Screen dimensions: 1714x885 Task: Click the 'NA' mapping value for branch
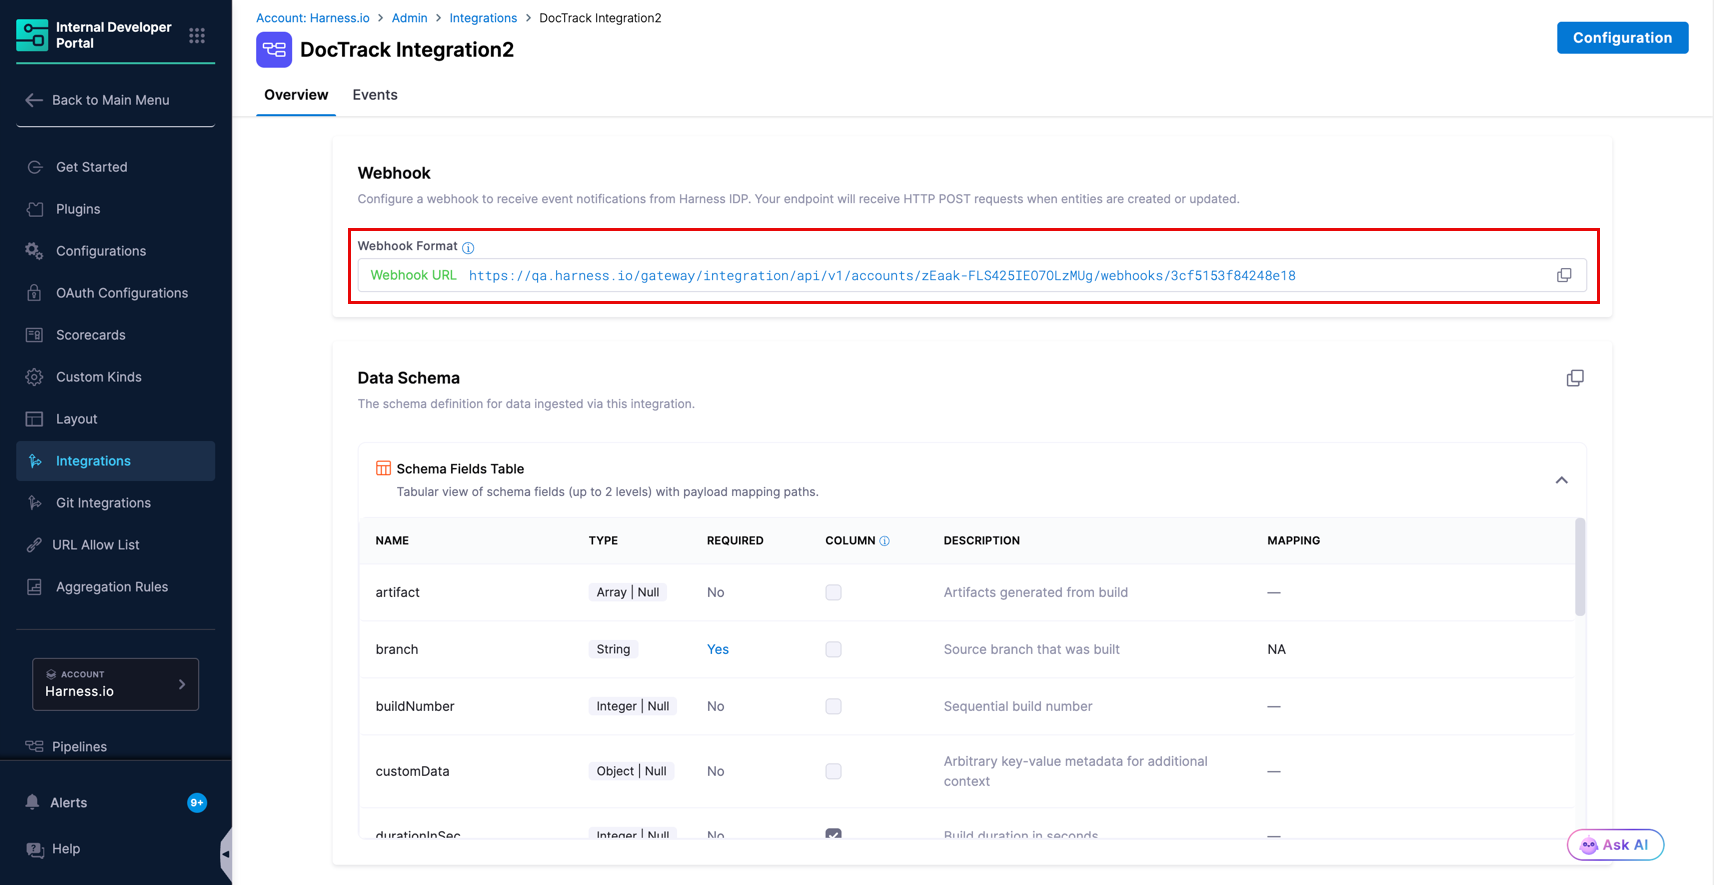click(x=1276, y=649)
